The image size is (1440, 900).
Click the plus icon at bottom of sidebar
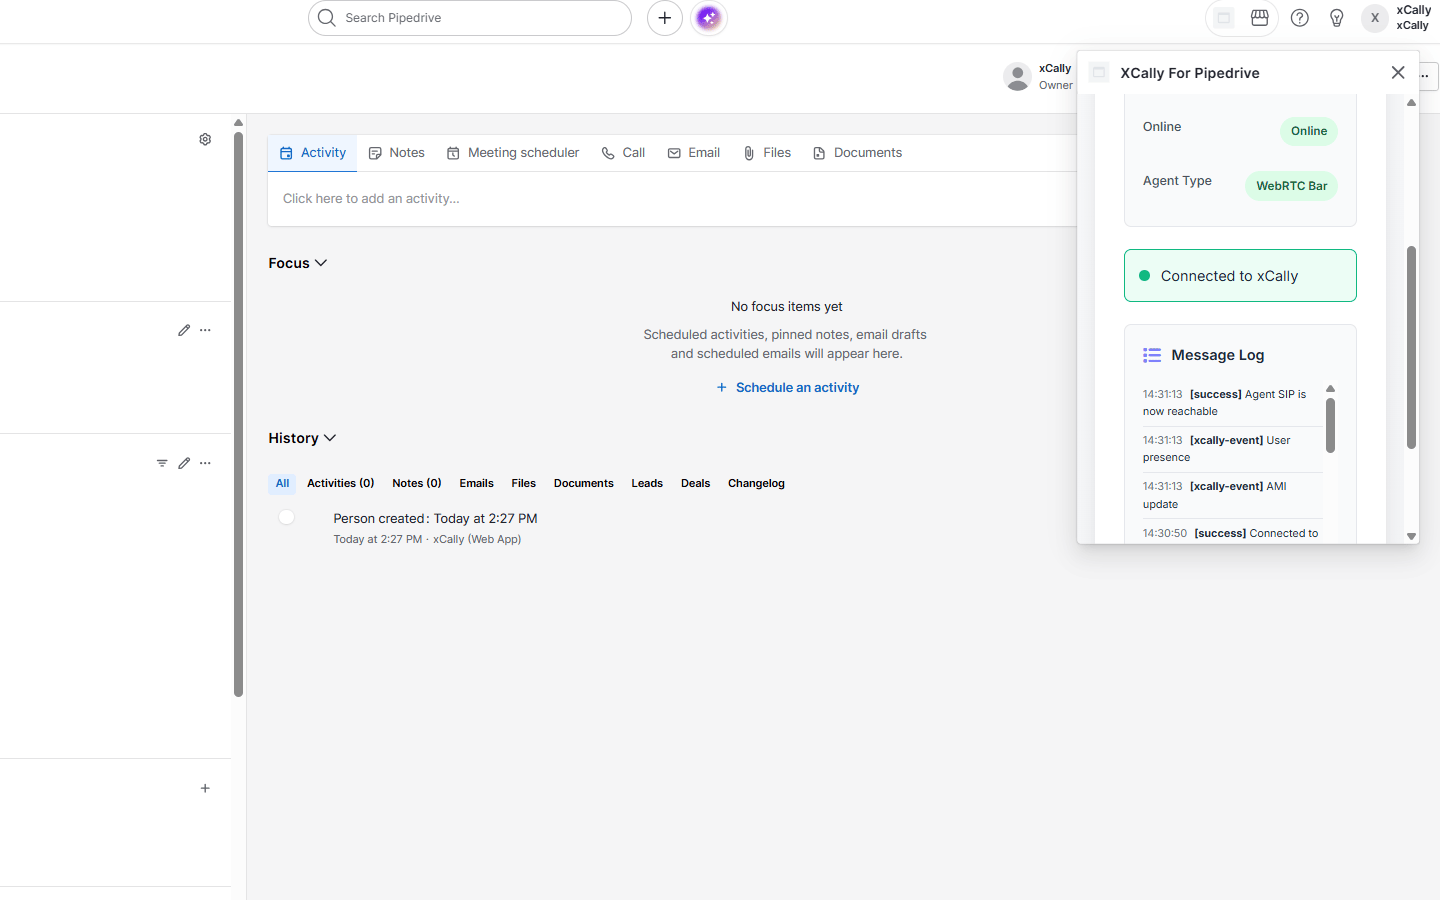(205, 788)
